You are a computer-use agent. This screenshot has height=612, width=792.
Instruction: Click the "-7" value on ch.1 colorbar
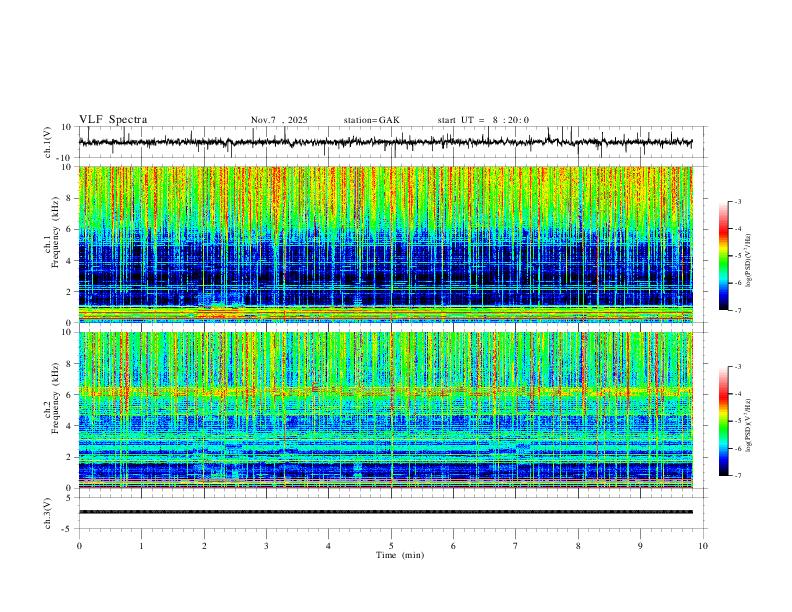tap(738, 310)
